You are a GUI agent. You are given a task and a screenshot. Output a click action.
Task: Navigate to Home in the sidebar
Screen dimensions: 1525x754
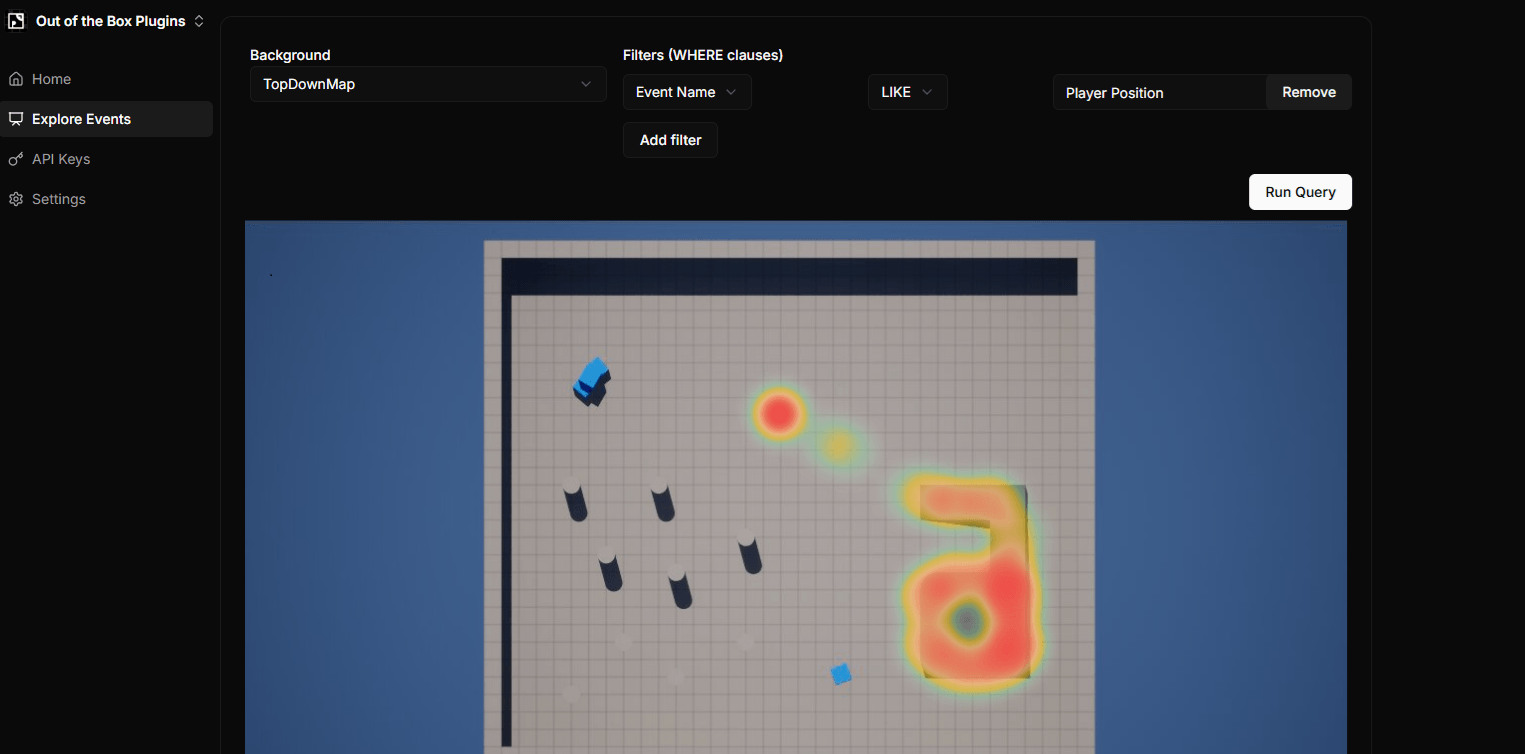pyautogui.click(x=51, y=78)
